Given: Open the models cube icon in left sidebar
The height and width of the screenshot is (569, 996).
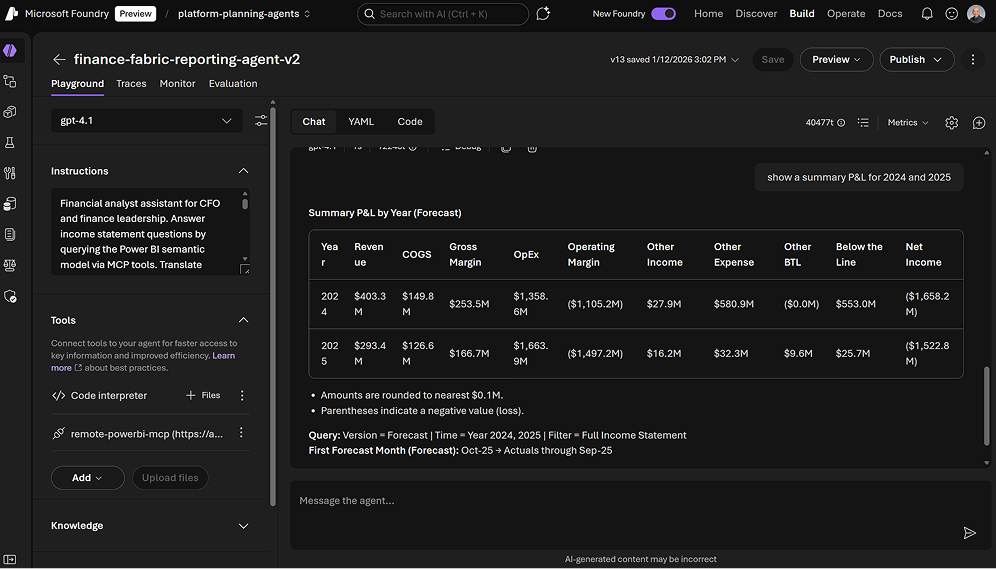Looking at the screenshot, I should [10, 112].
